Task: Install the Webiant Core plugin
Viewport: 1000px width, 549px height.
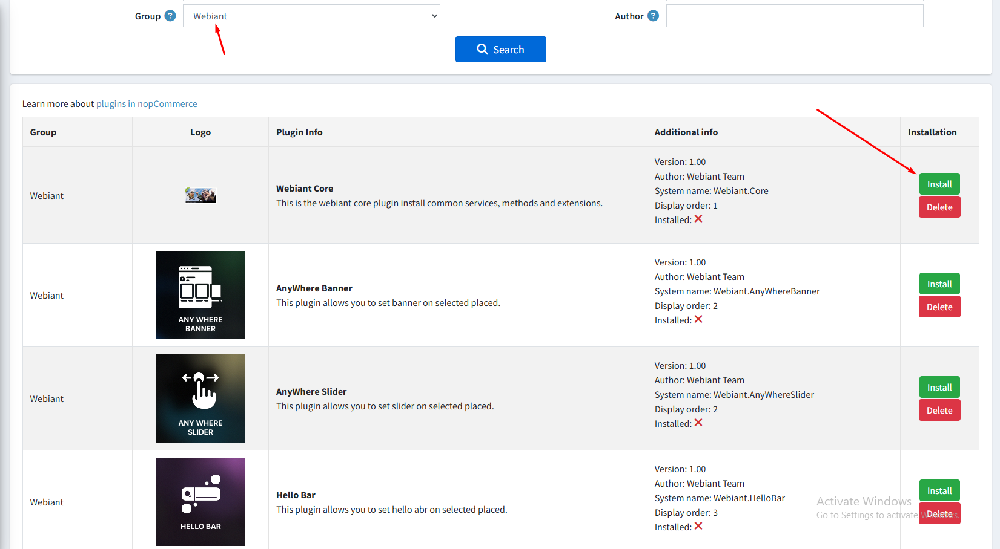Action: pos(939,184)
